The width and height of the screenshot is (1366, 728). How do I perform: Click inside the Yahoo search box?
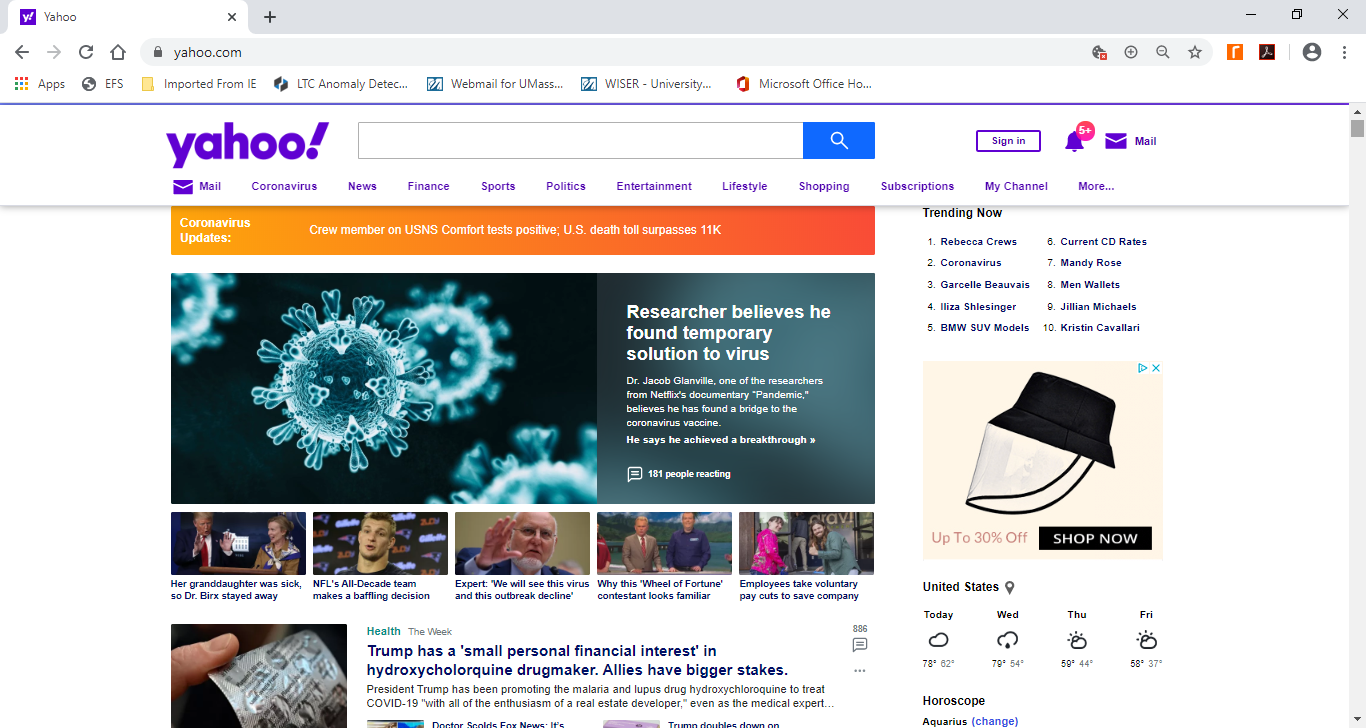pos(580,140)
